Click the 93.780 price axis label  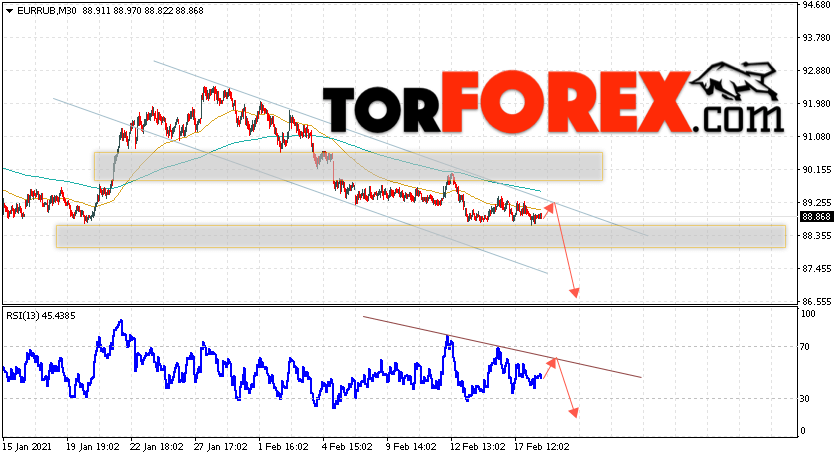817,38
